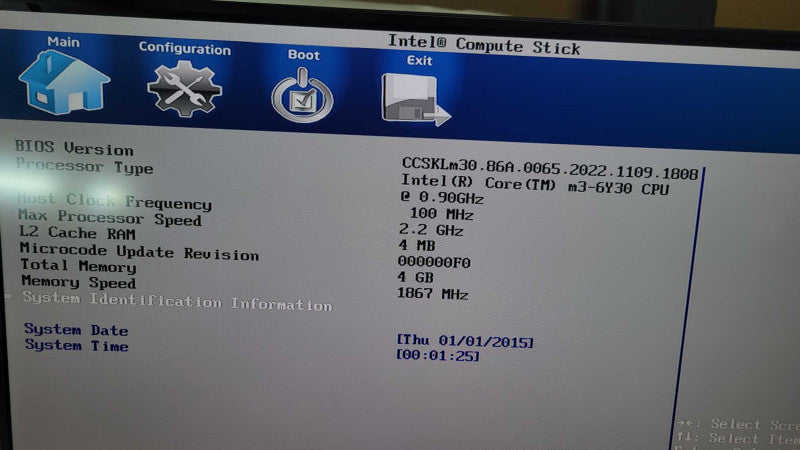Screen dimensions: 800x450
Task: Click the Microcode Update Revision label
Action: [139, 252]
